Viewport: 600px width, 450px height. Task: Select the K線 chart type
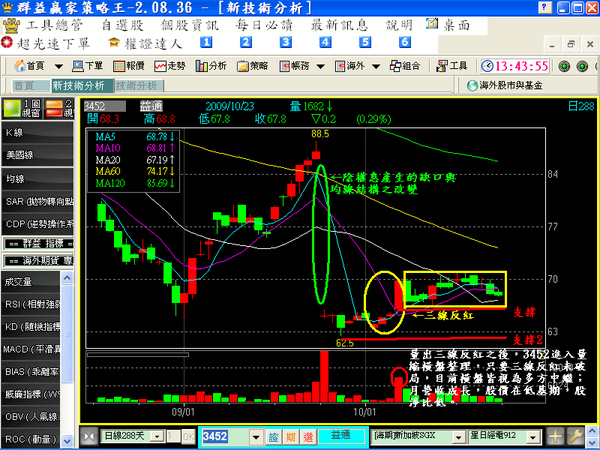pyautogui.click(x=38, y=133)
